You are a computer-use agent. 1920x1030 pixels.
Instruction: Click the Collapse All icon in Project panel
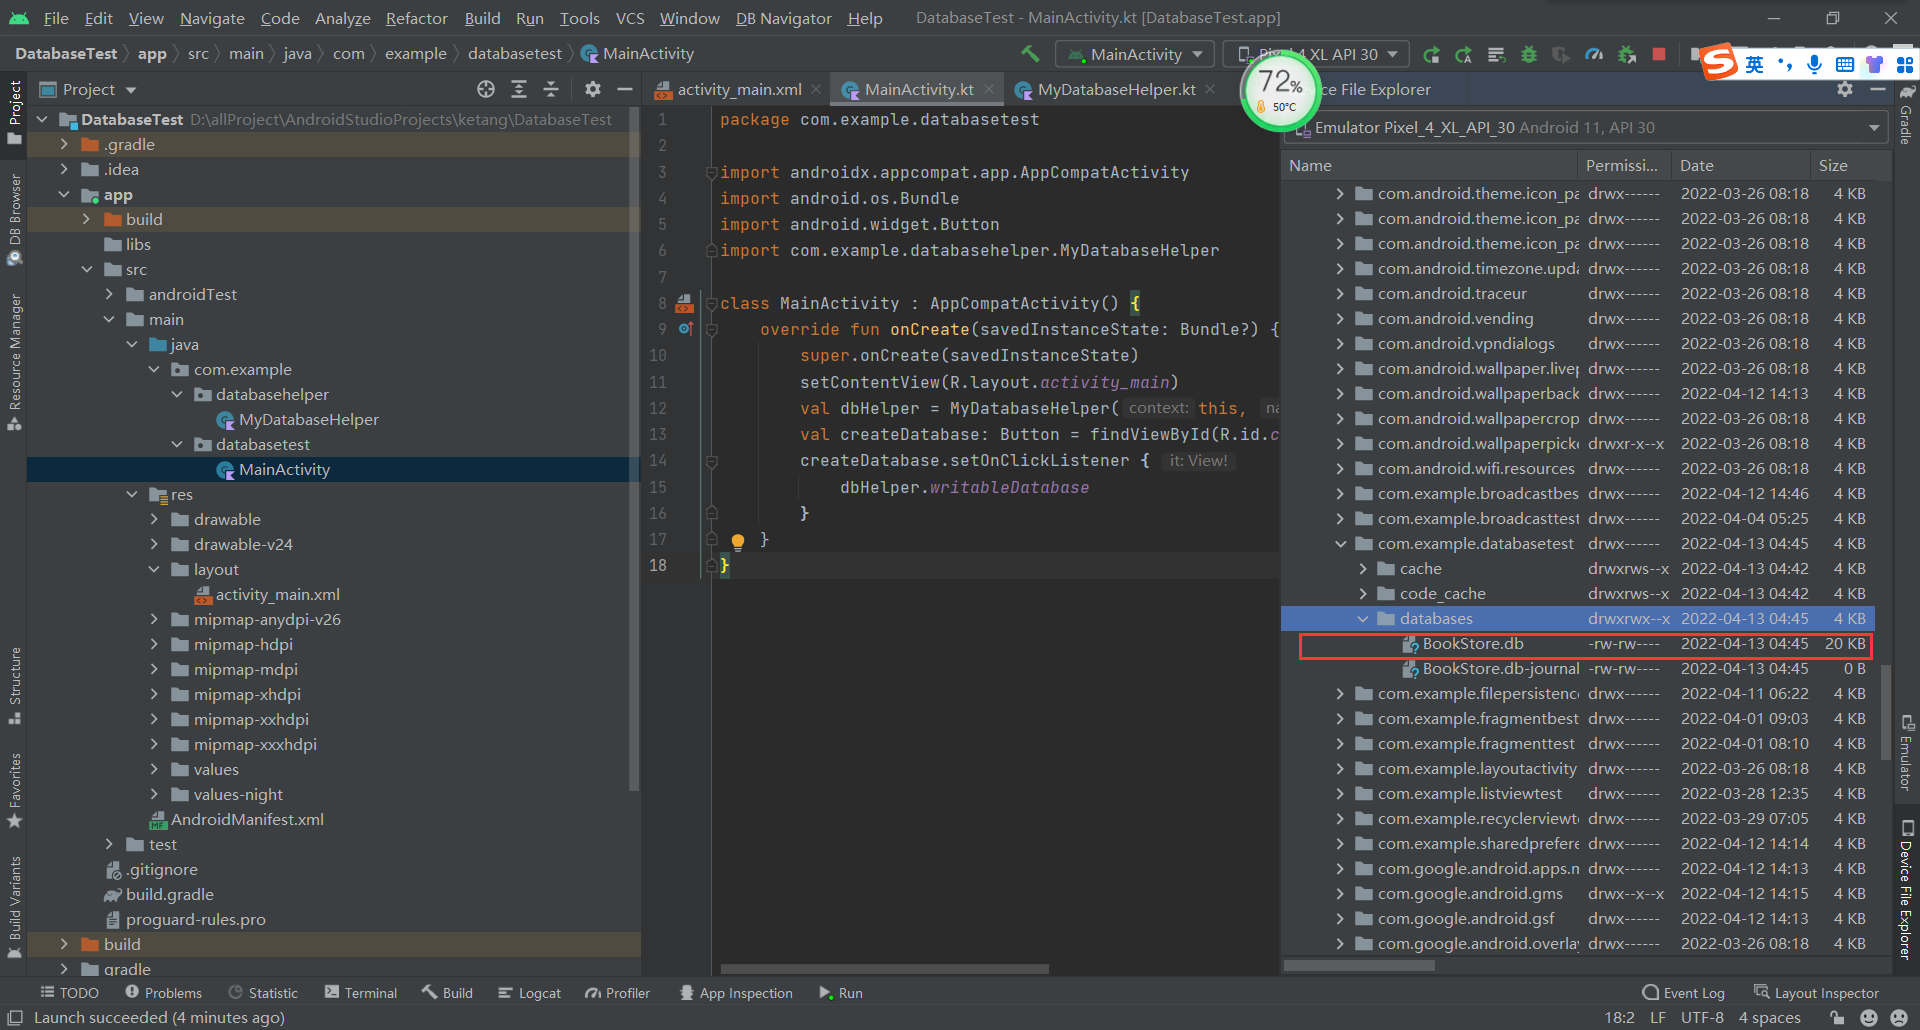click(x=551, y=89)
